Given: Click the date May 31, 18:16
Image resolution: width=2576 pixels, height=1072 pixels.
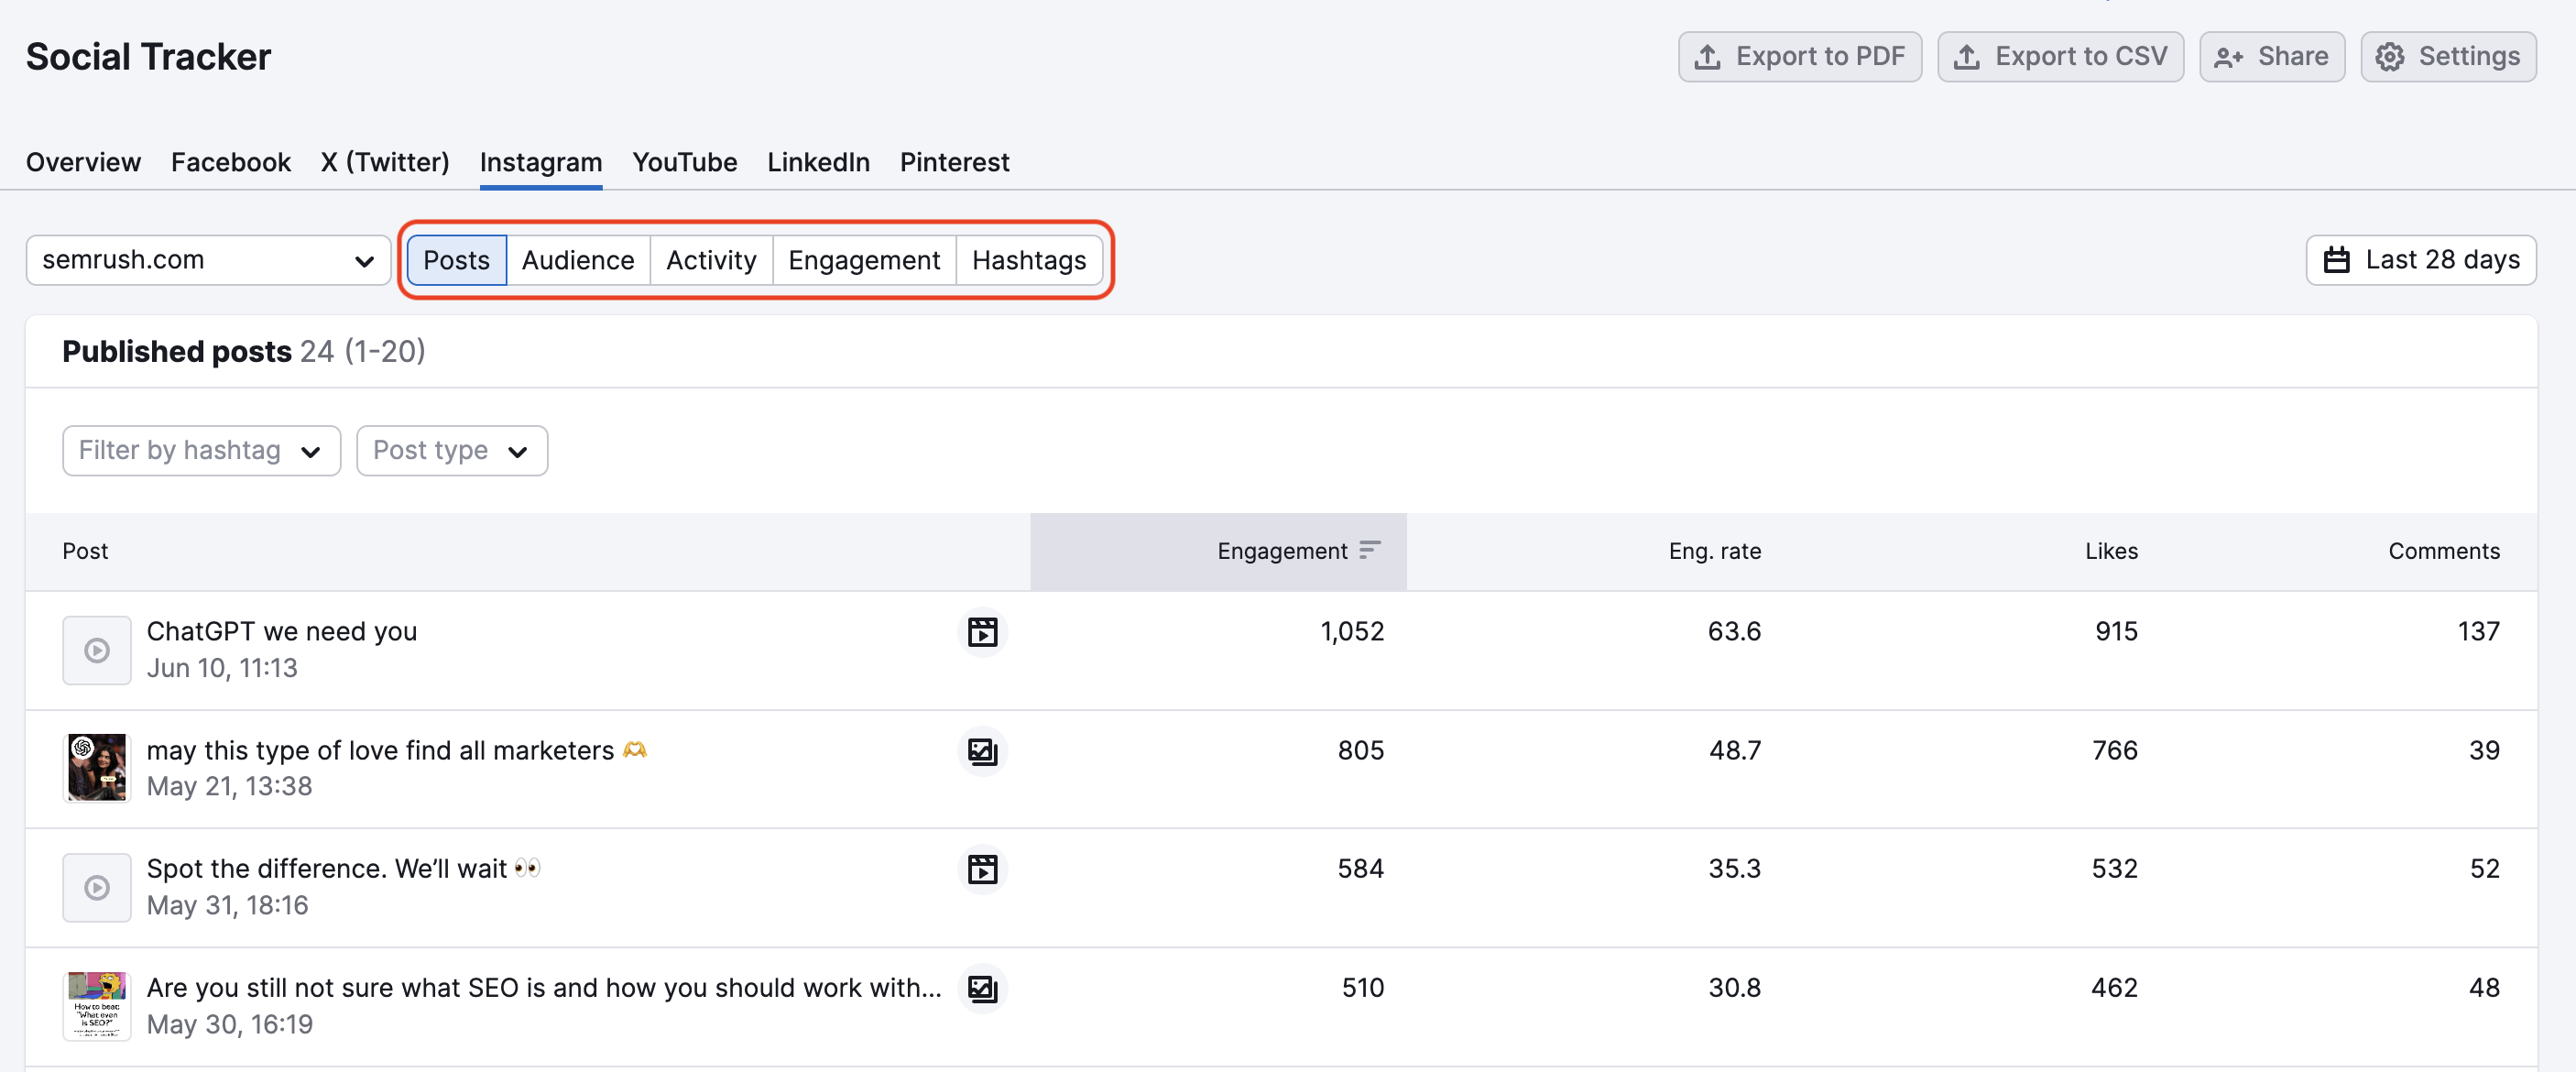Looking at the screenshot, I should pos(228,906).
